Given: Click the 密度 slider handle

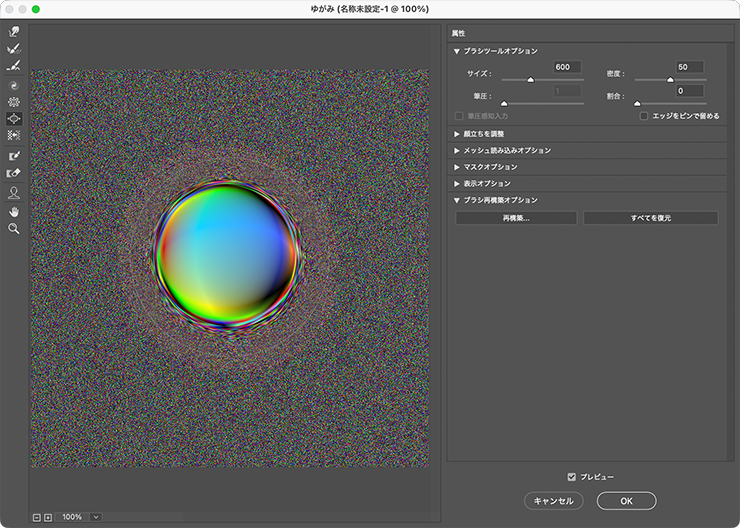Looking at the screenshot, I should coord(670,80).
